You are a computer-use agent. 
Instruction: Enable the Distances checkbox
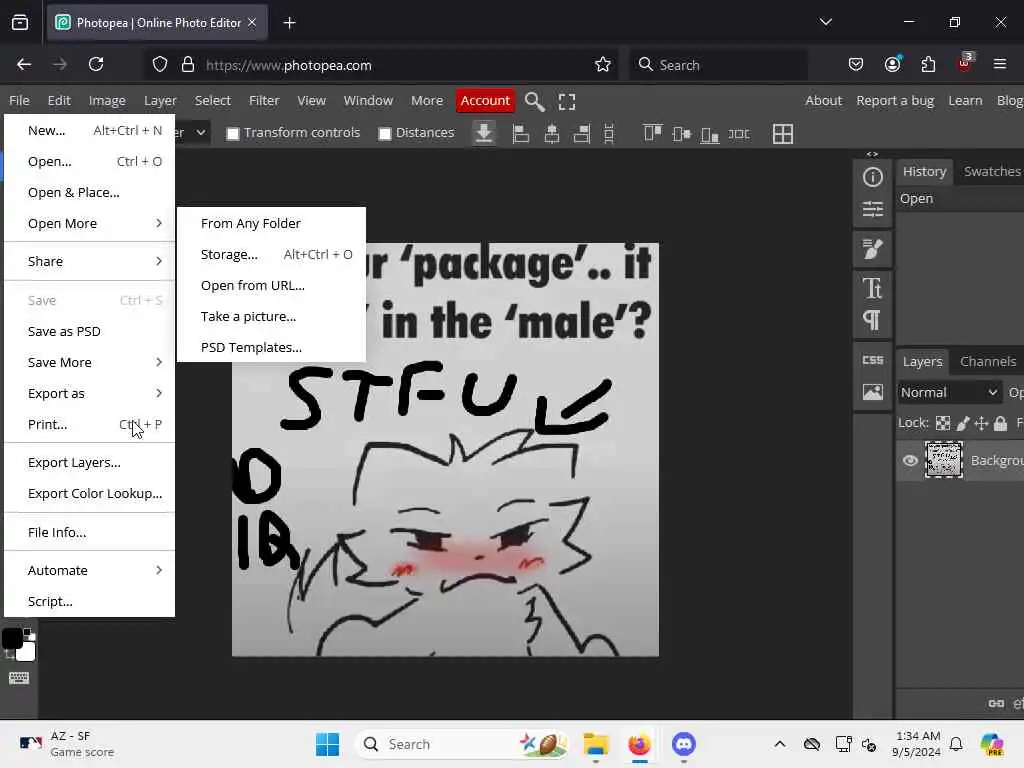pos(385,134)
